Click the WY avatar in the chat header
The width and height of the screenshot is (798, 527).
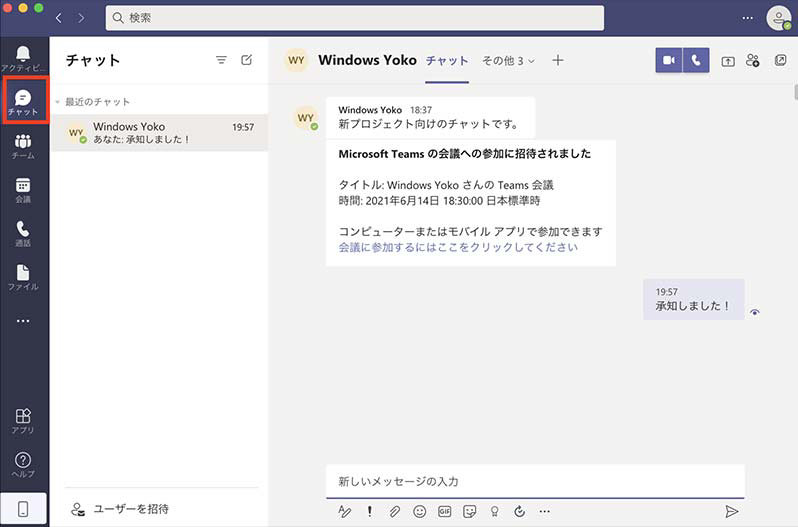(x=296, y=61)
